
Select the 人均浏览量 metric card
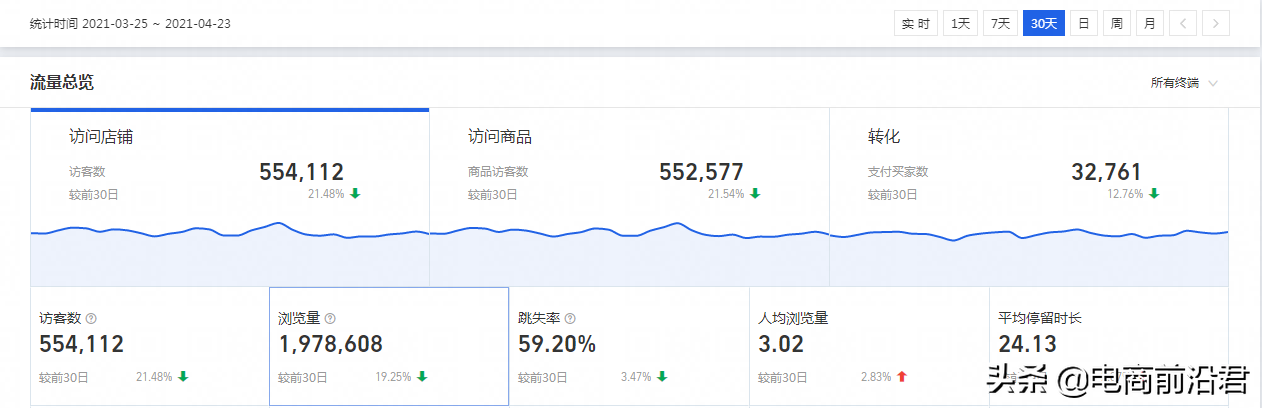[869, 347]
